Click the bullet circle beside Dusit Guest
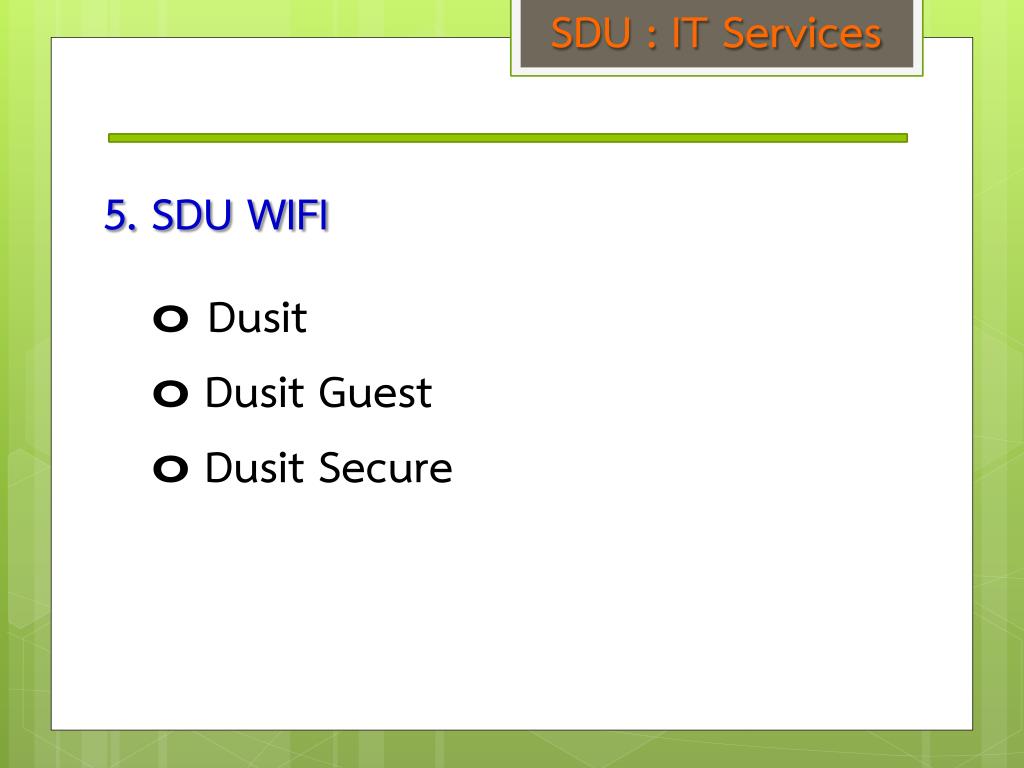Screen dimensions: 1024x768 (170, 394)
